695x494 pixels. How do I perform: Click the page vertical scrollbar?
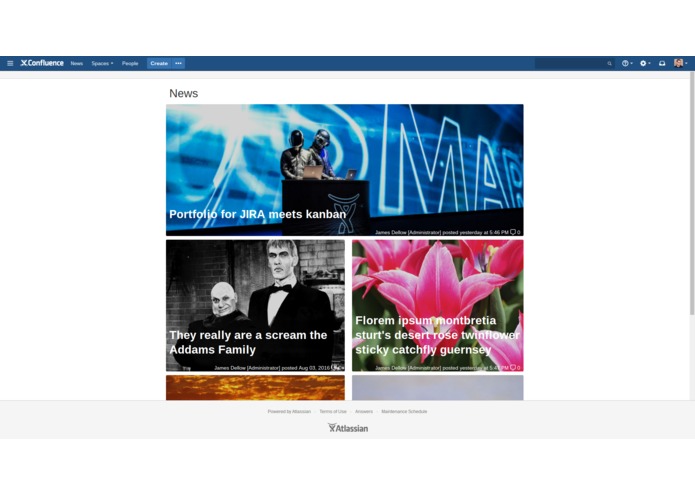692,194
